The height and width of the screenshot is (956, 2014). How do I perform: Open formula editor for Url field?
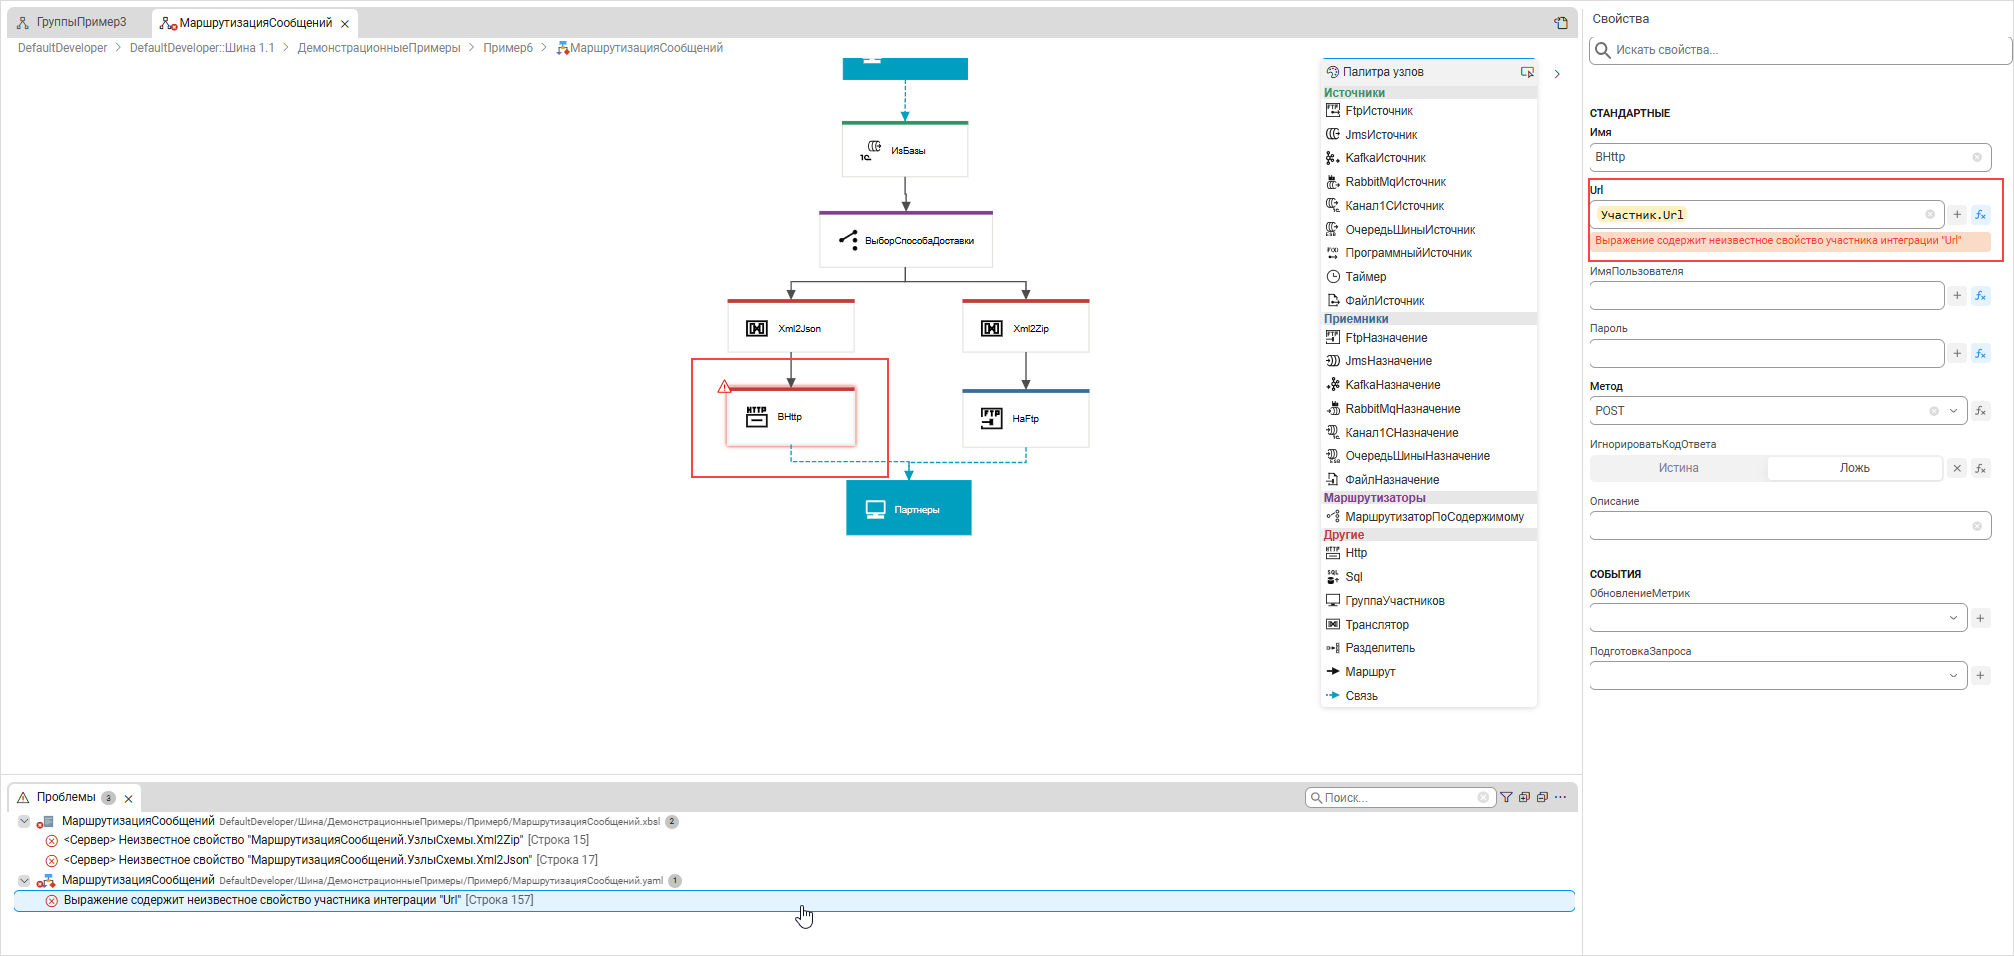pyautogui.click(x=1980, y=215)
